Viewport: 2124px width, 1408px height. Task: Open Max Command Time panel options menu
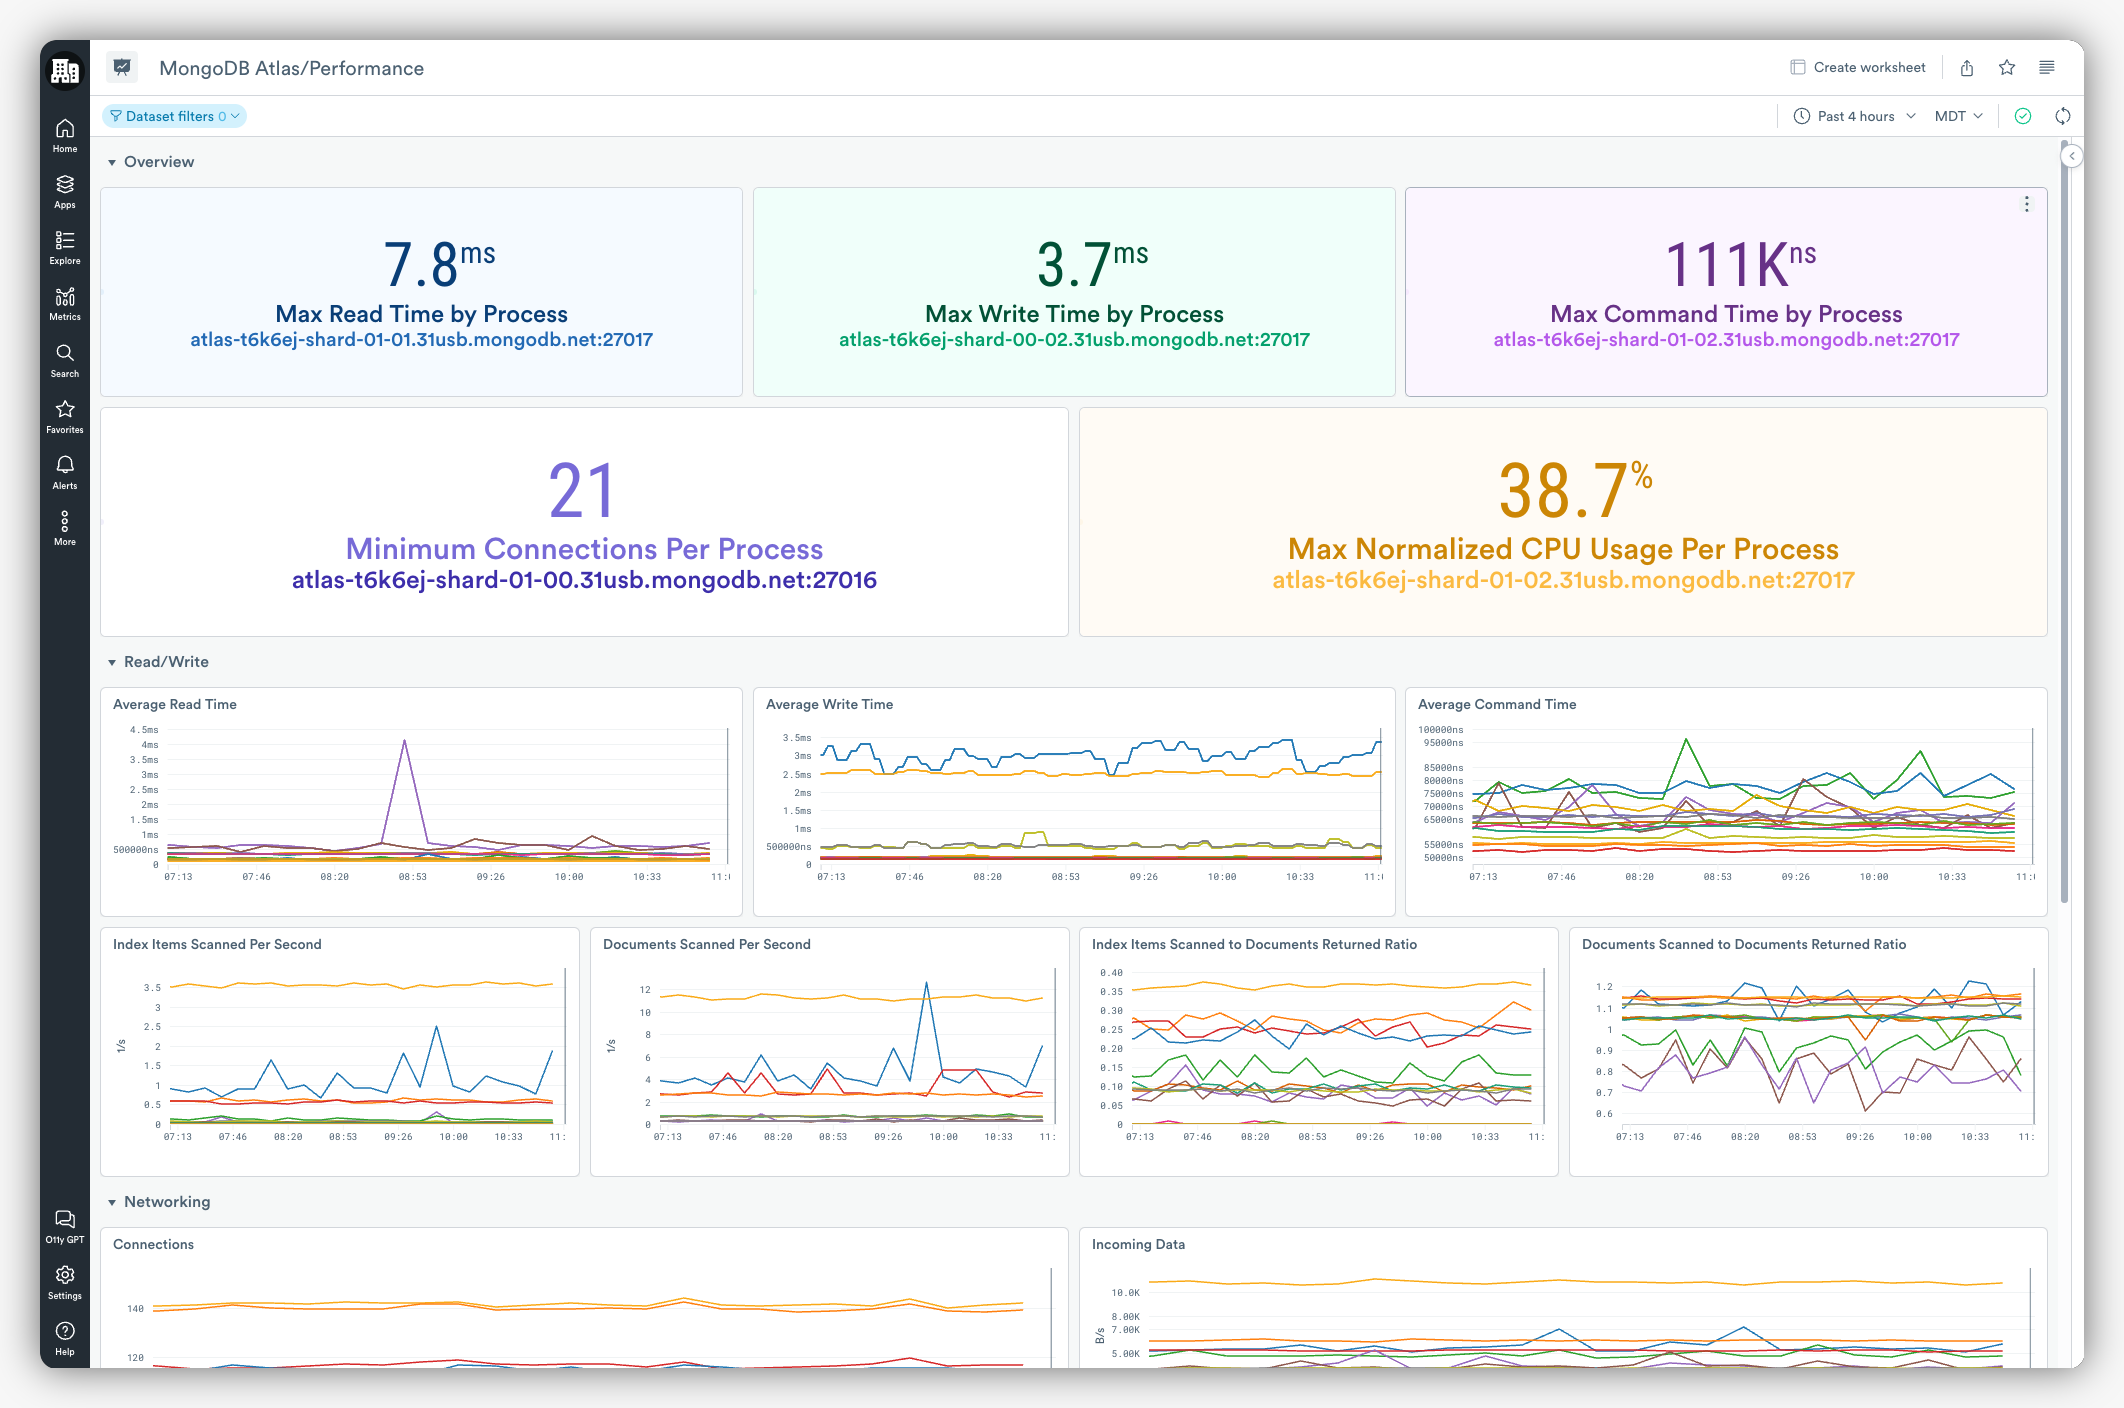pos(2027,204)
